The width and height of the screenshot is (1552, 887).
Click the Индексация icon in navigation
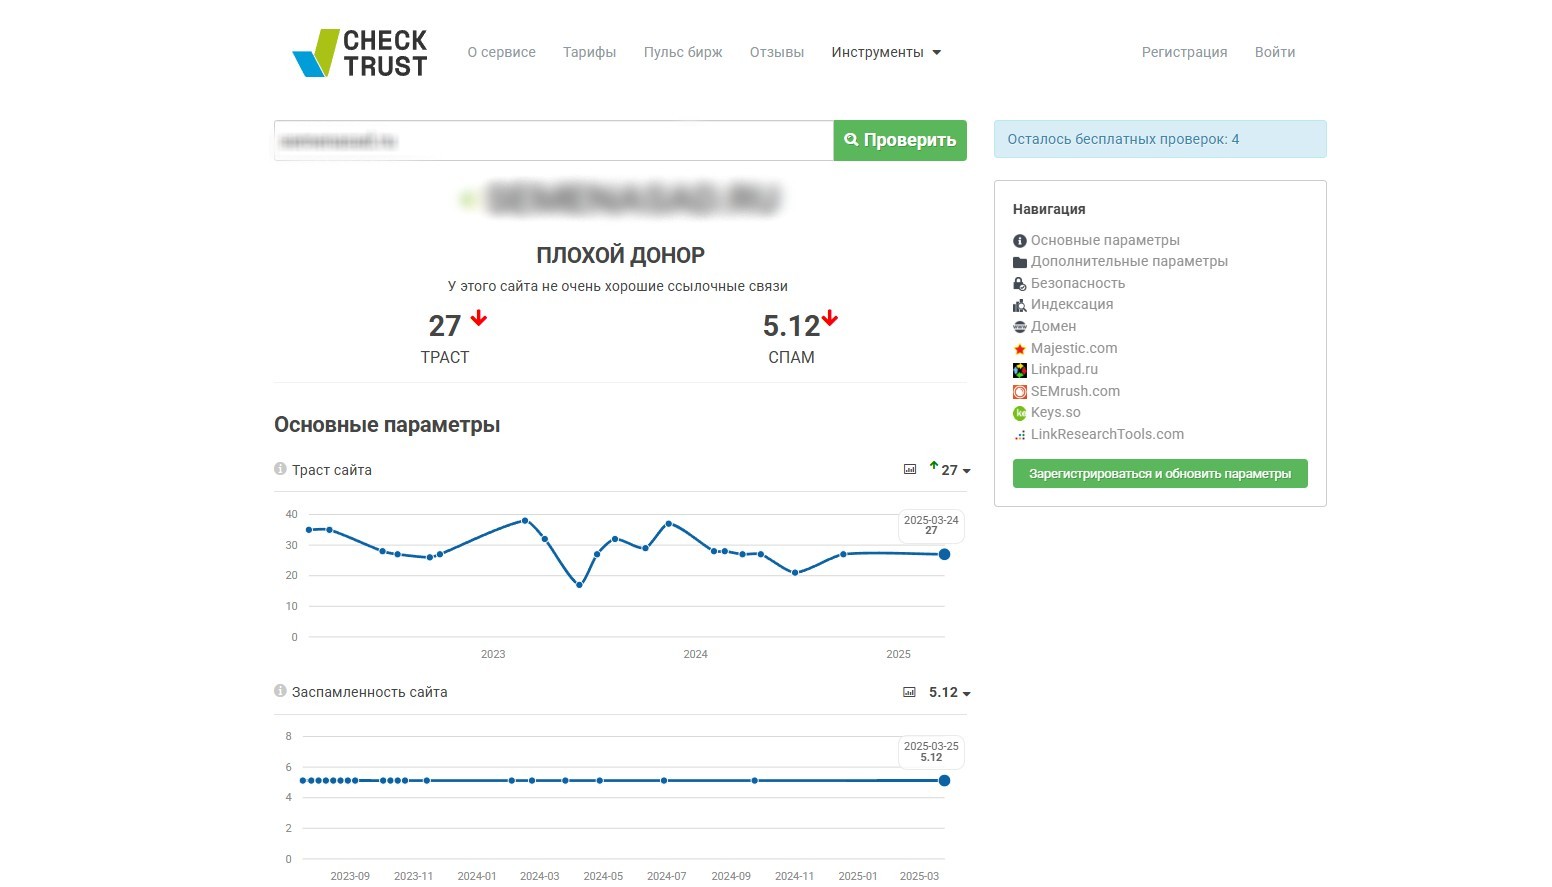pos(1020,305)
